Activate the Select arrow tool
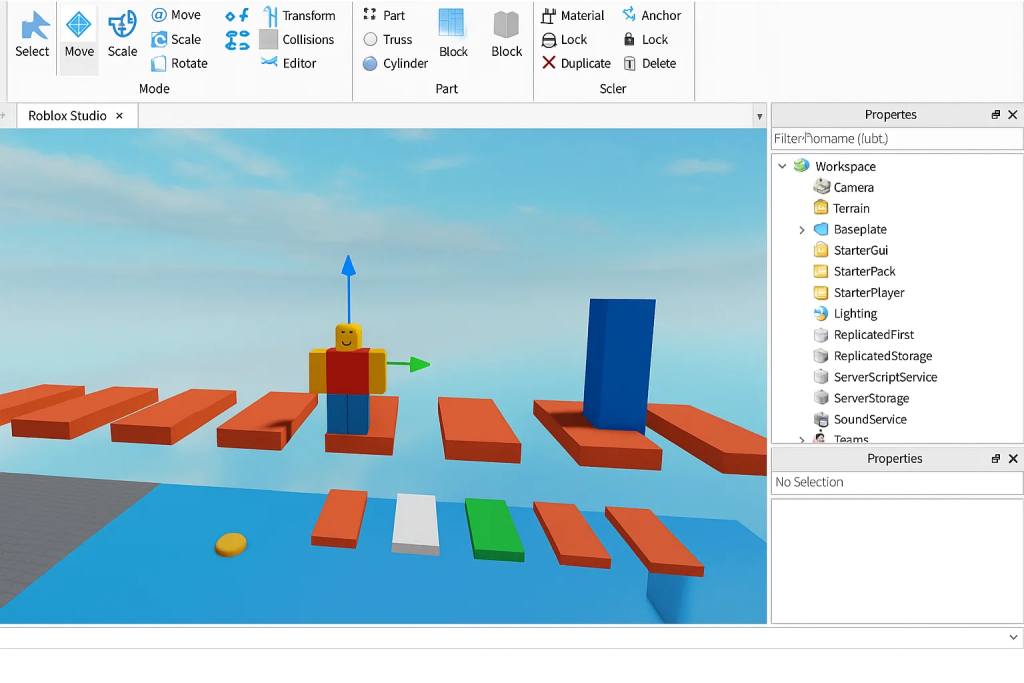 32,35
